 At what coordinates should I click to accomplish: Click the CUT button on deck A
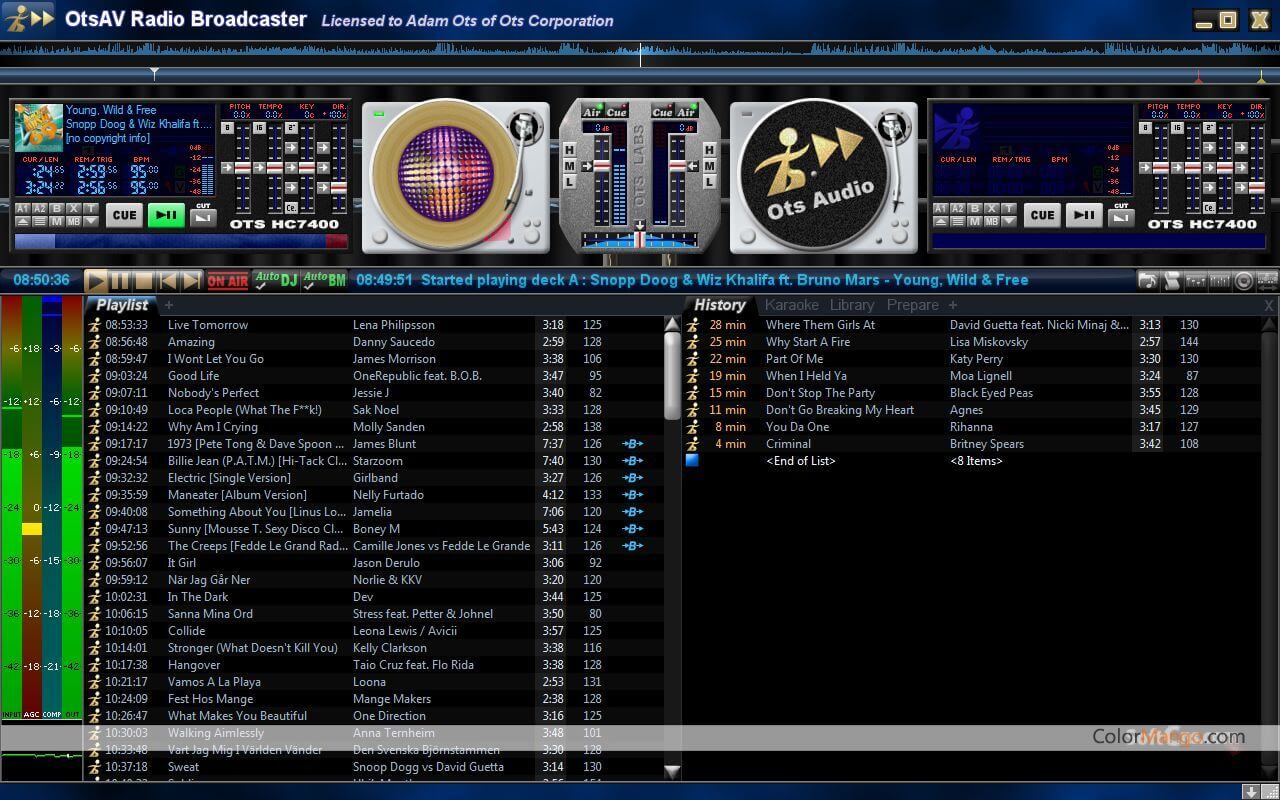[203, 218]
